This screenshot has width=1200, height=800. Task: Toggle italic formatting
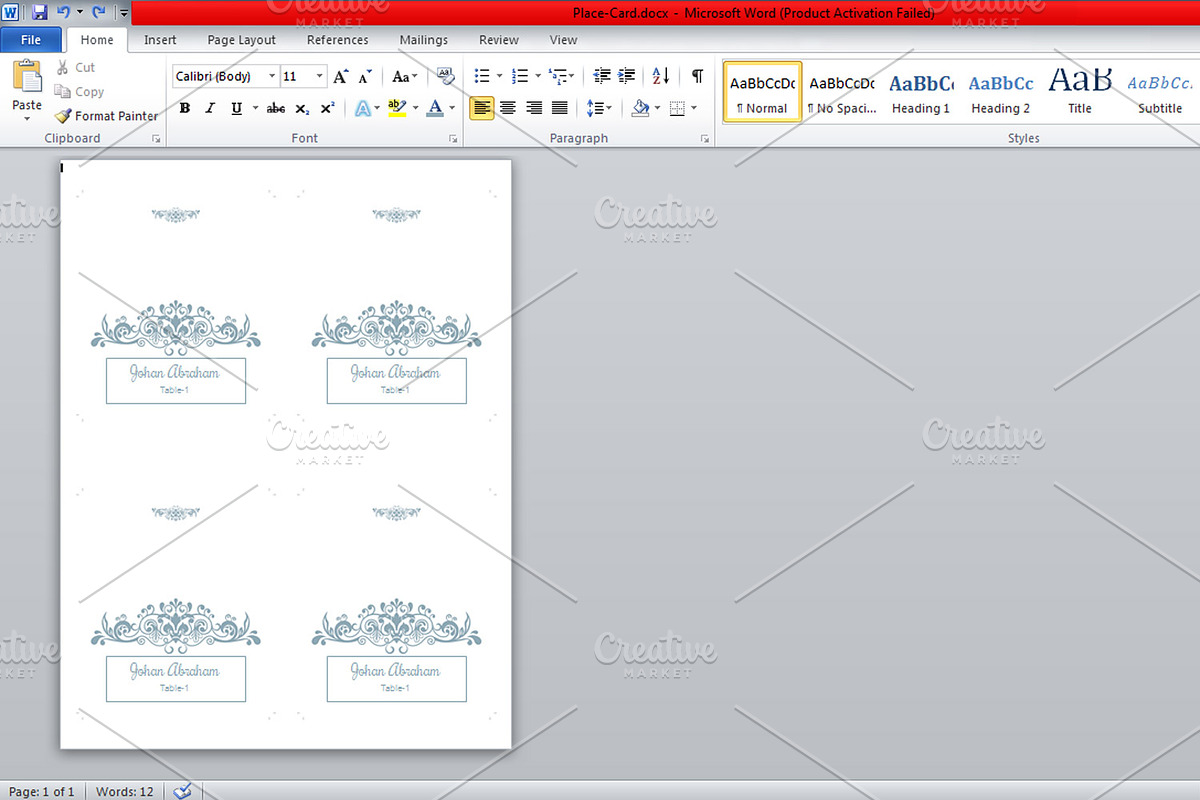[x=210, y=108]
